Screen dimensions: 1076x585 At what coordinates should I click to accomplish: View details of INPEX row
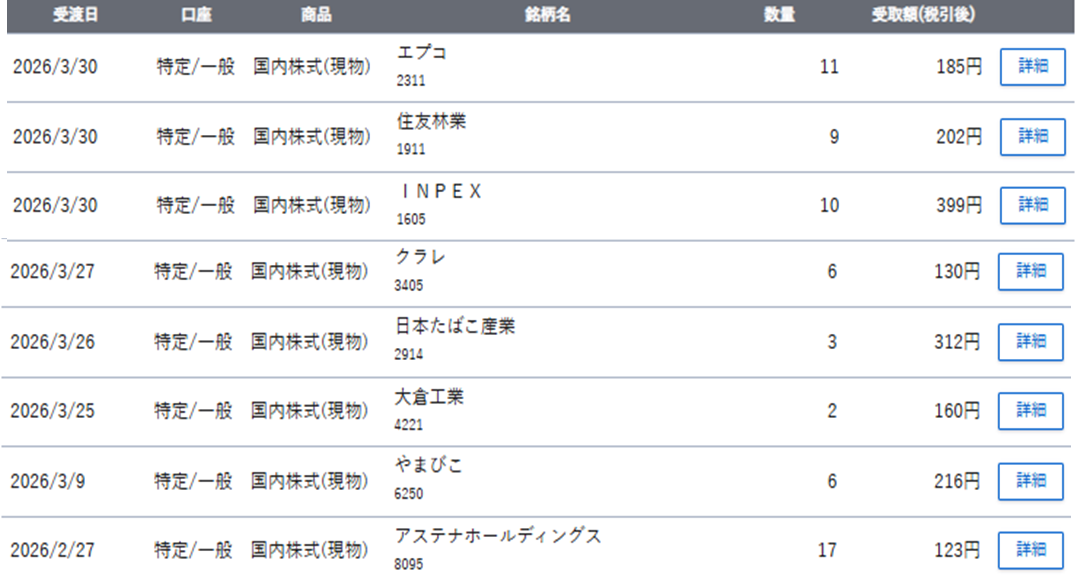1033,205
